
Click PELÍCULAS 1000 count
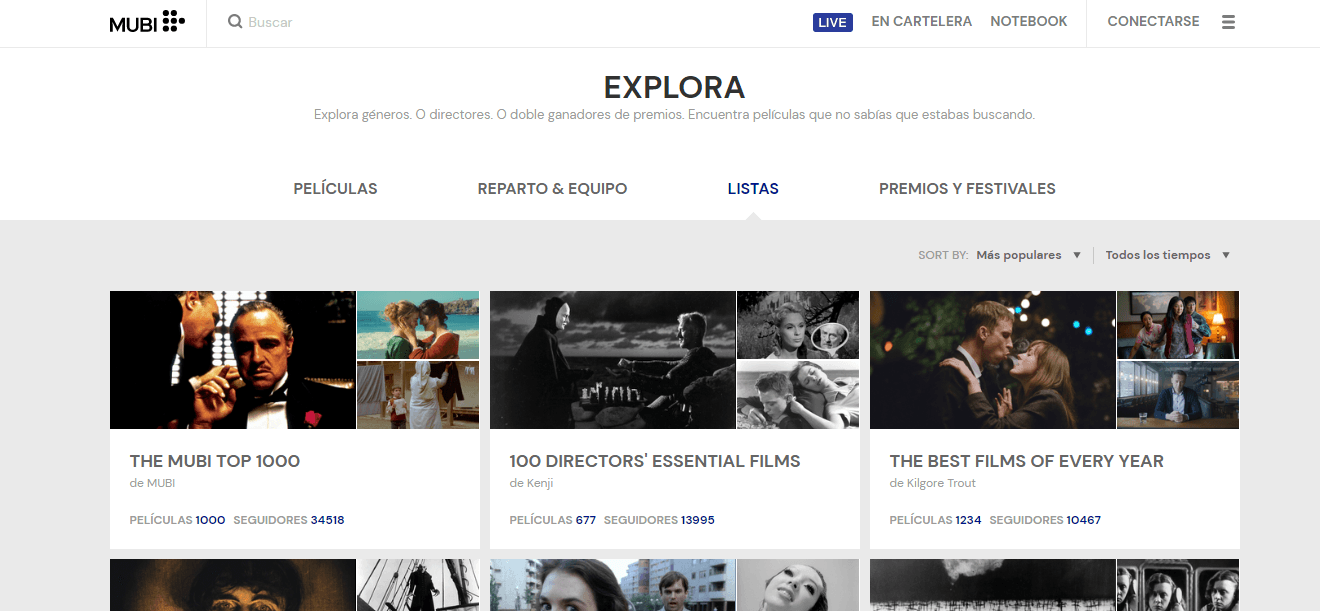point(178,520)
